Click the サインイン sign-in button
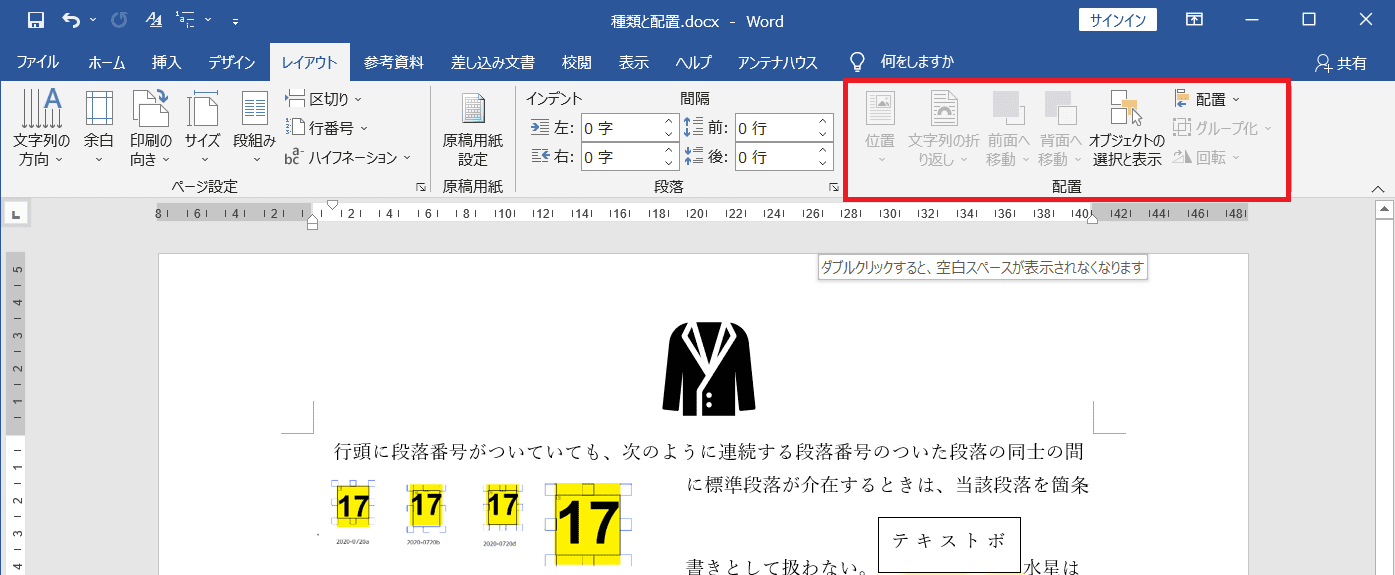Image resolution: width=1395 pixels, height=575 pixels. tap(1117, 20)
